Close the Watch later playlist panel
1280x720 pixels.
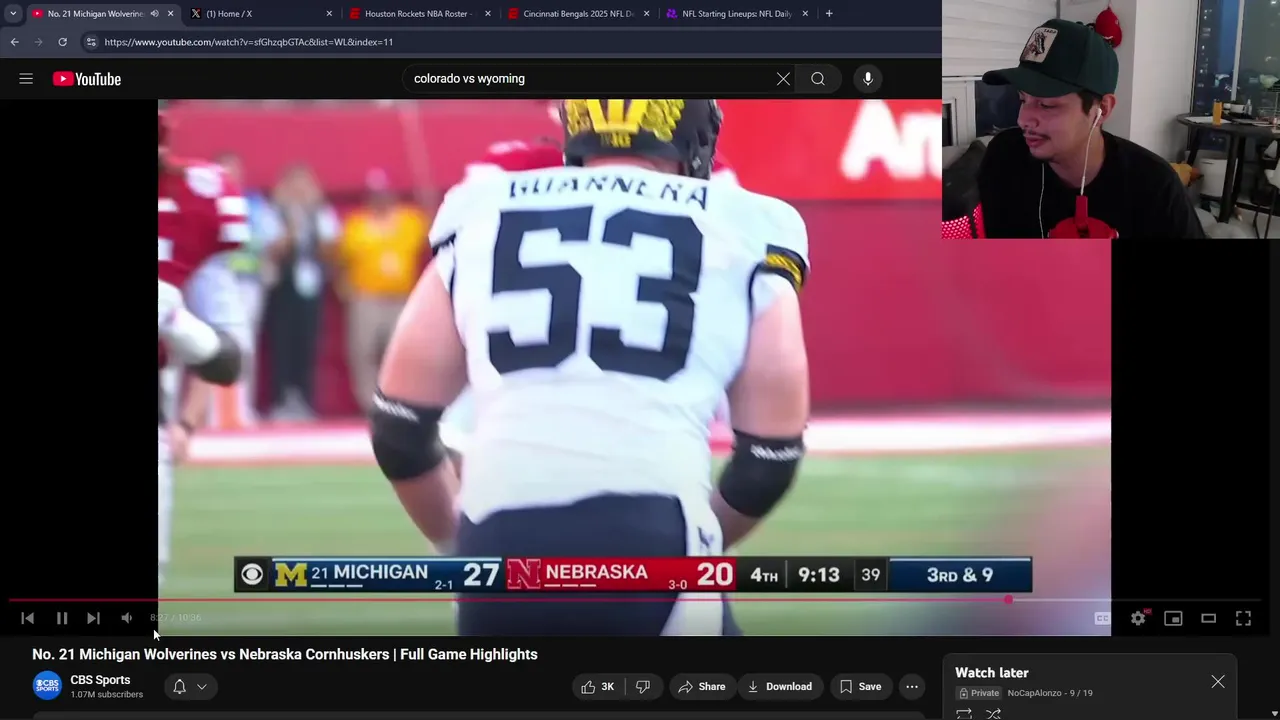tap(1218, 682)
